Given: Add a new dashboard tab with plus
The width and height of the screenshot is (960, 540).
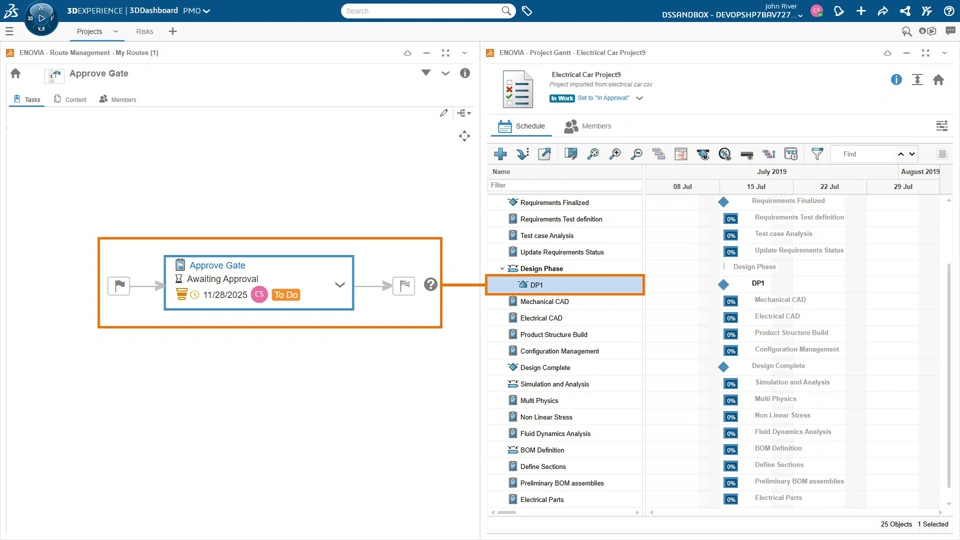Looking at the screenshot, I should pos(173,31).
